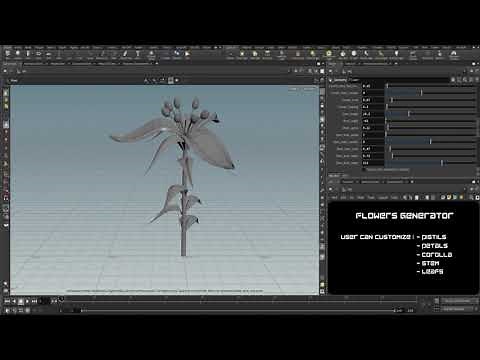Add a new tab to network pane
Image resolution: width=480 pixels, height=360 pixels.
click(412, 182)
